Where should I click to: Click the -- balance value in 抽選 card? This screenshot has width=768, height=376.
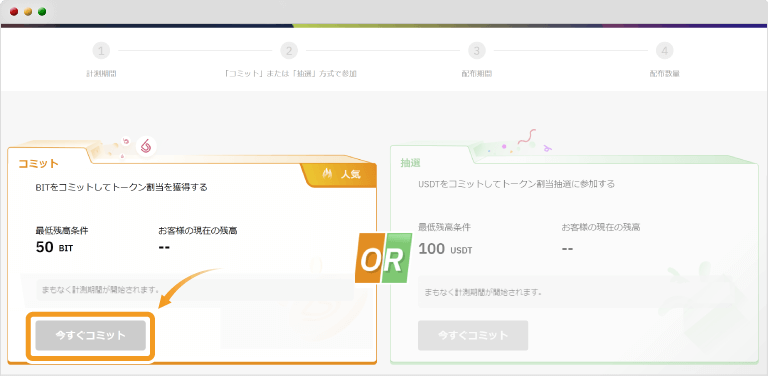pos(567,249)
